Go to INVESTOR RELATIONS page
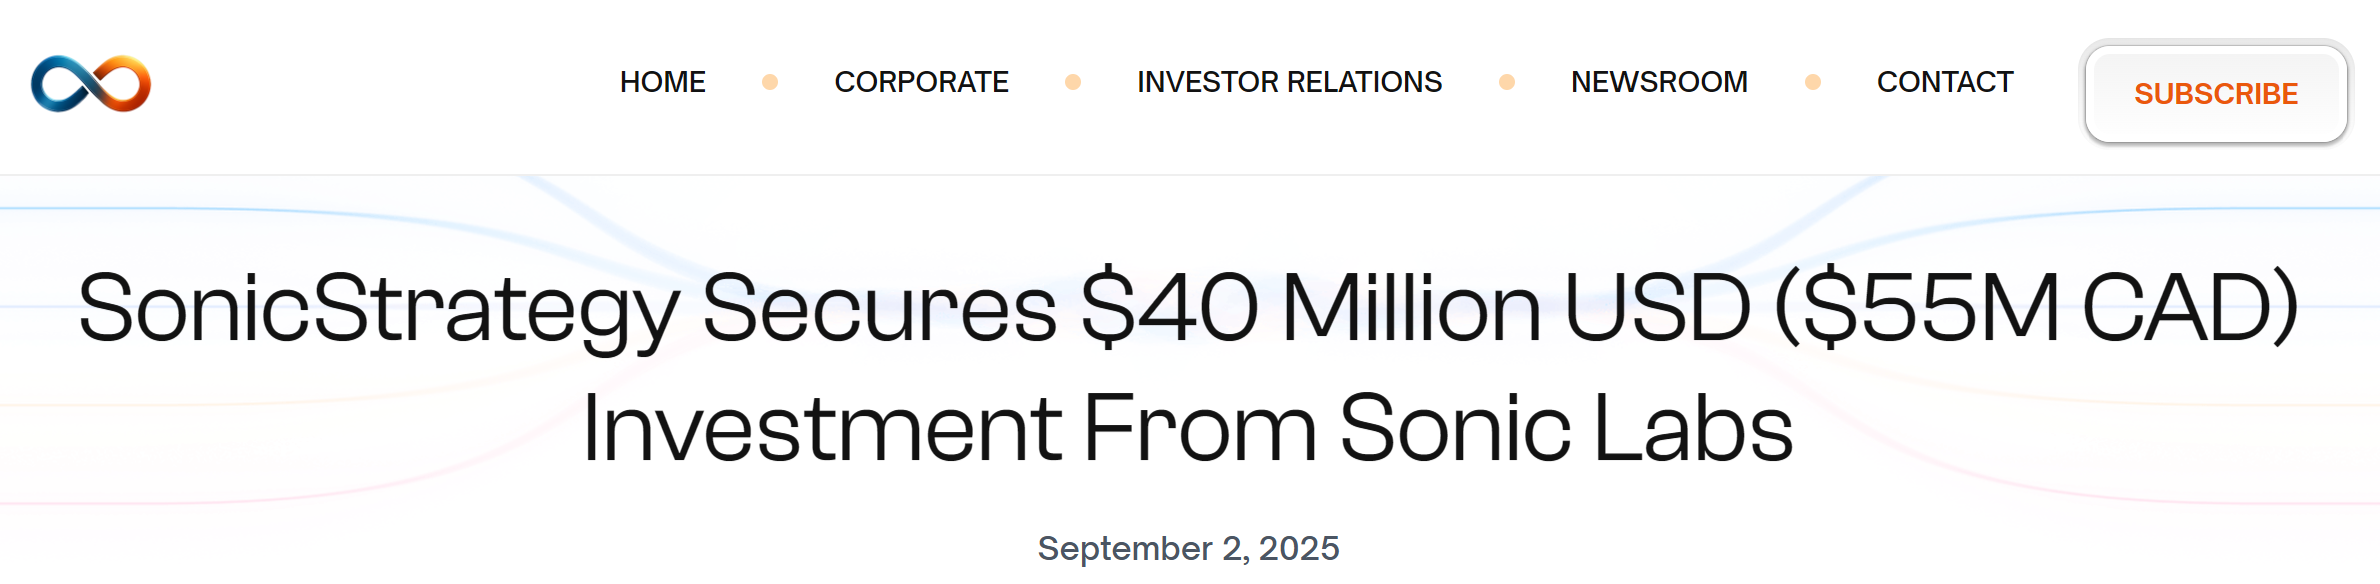The width and height of the screenshot is (2380, 584). click(x=1289, y=82)
